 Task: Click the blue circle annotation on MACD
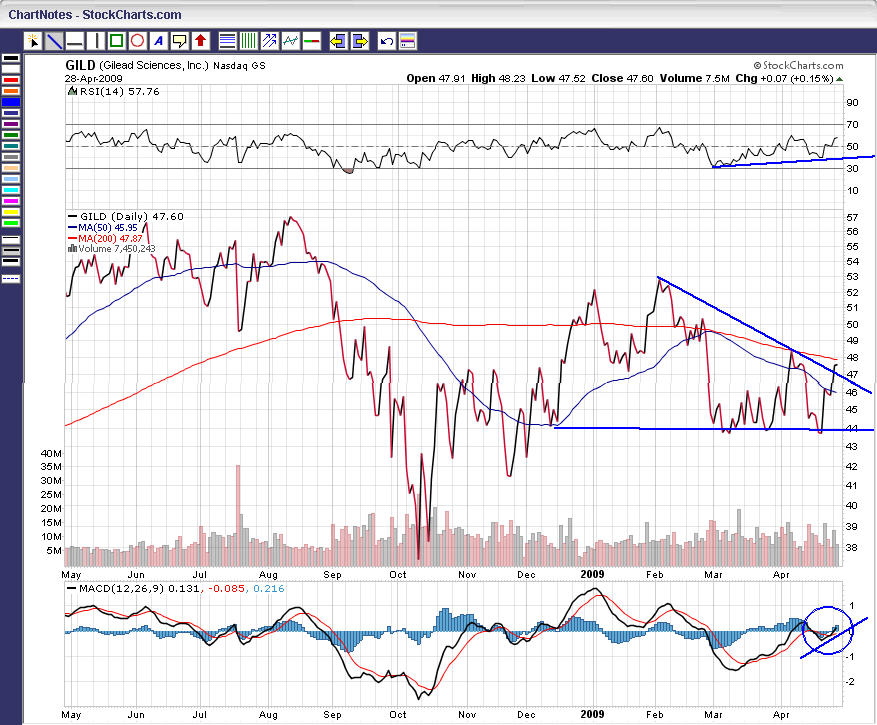[x=828, y=631]
